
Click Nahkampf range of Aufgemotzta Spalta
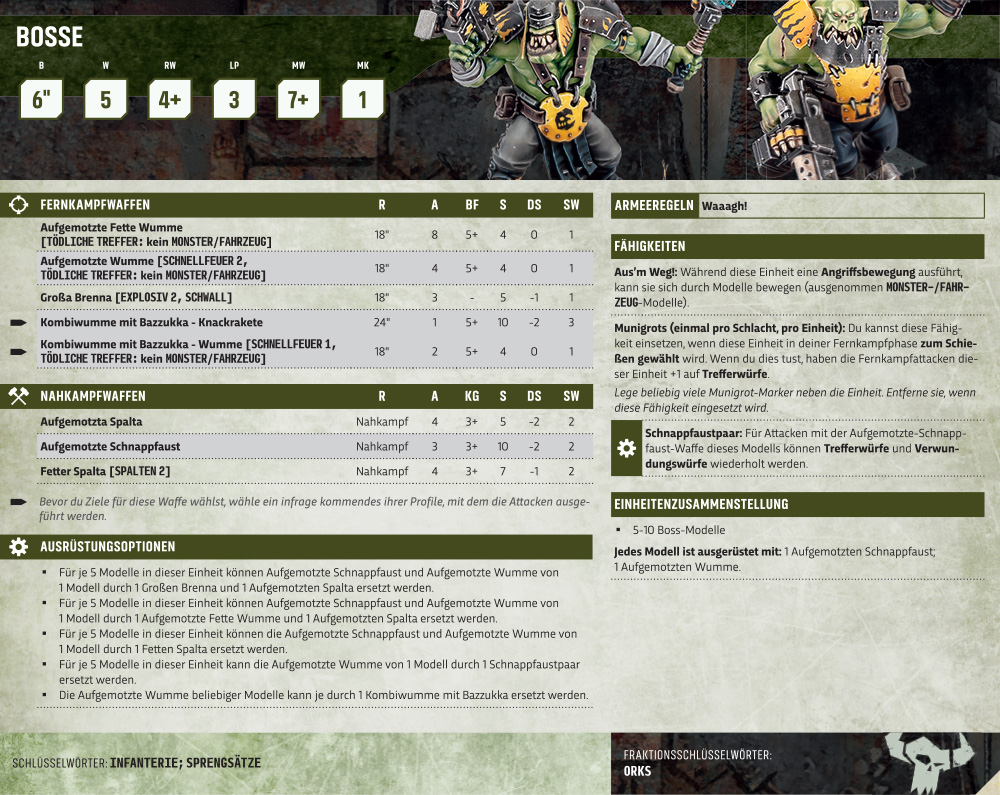pos(382,422)
